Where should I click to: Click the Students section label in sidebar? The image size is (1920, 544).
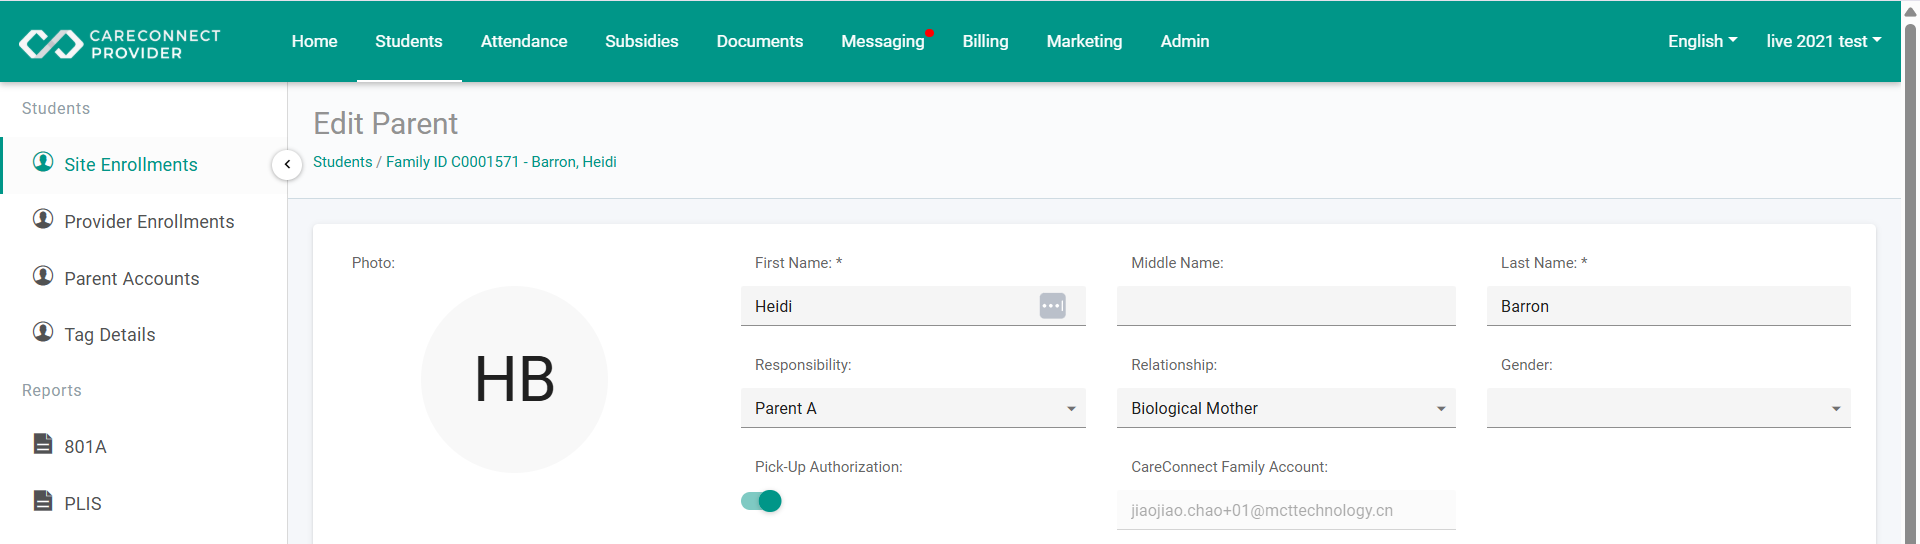pos(56,109)
